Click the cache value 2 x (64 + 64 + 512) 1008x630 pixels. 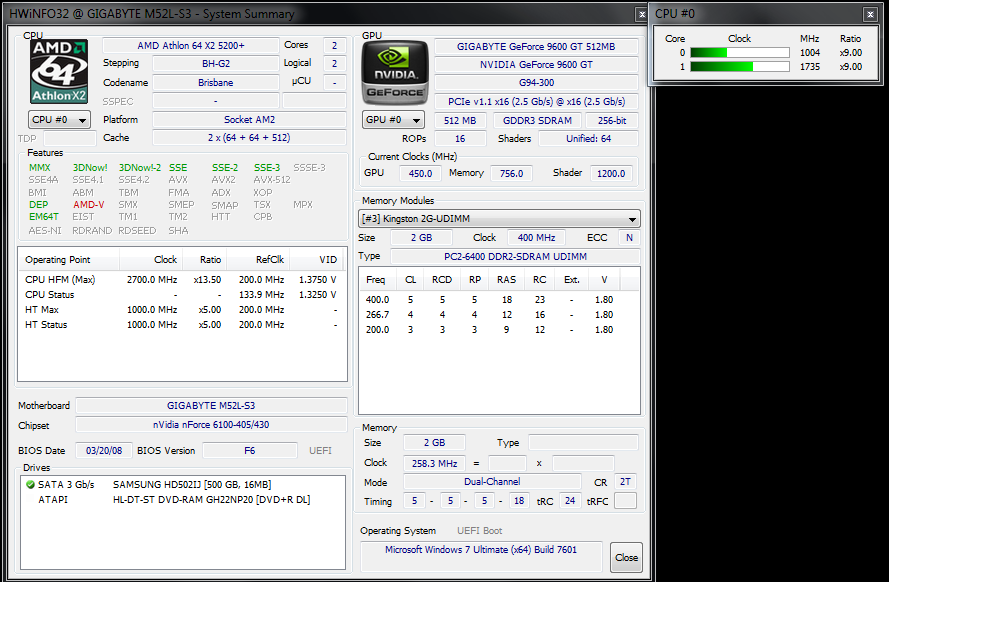249,138
